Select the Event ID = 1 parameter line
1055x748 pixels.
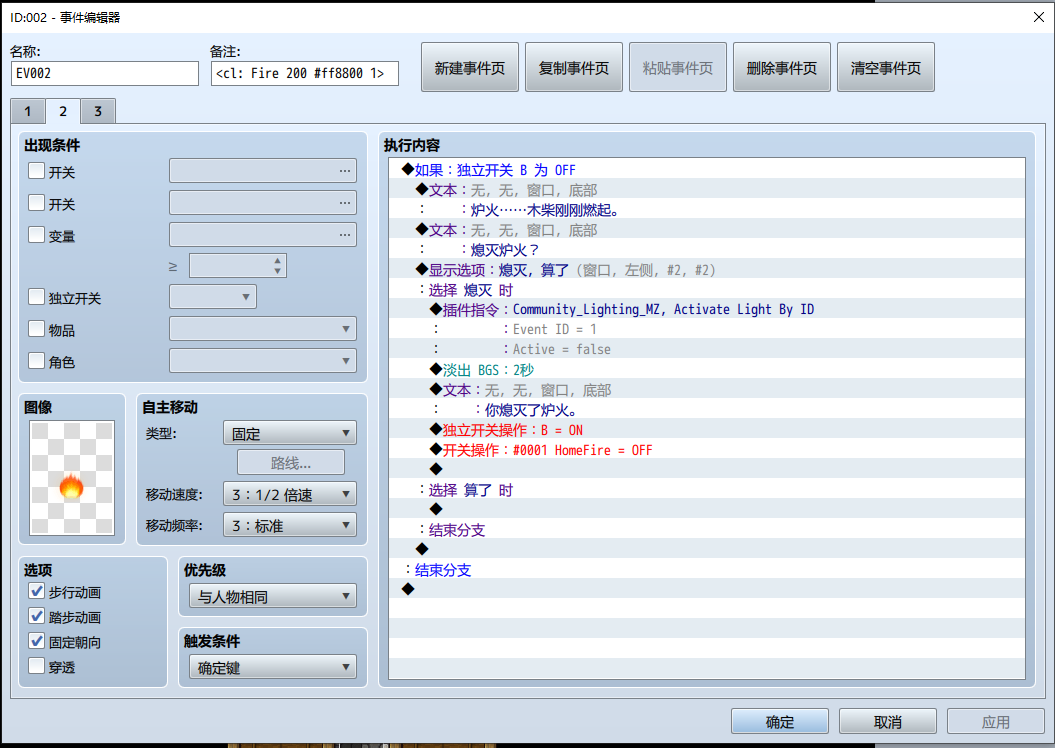[706, 330]
